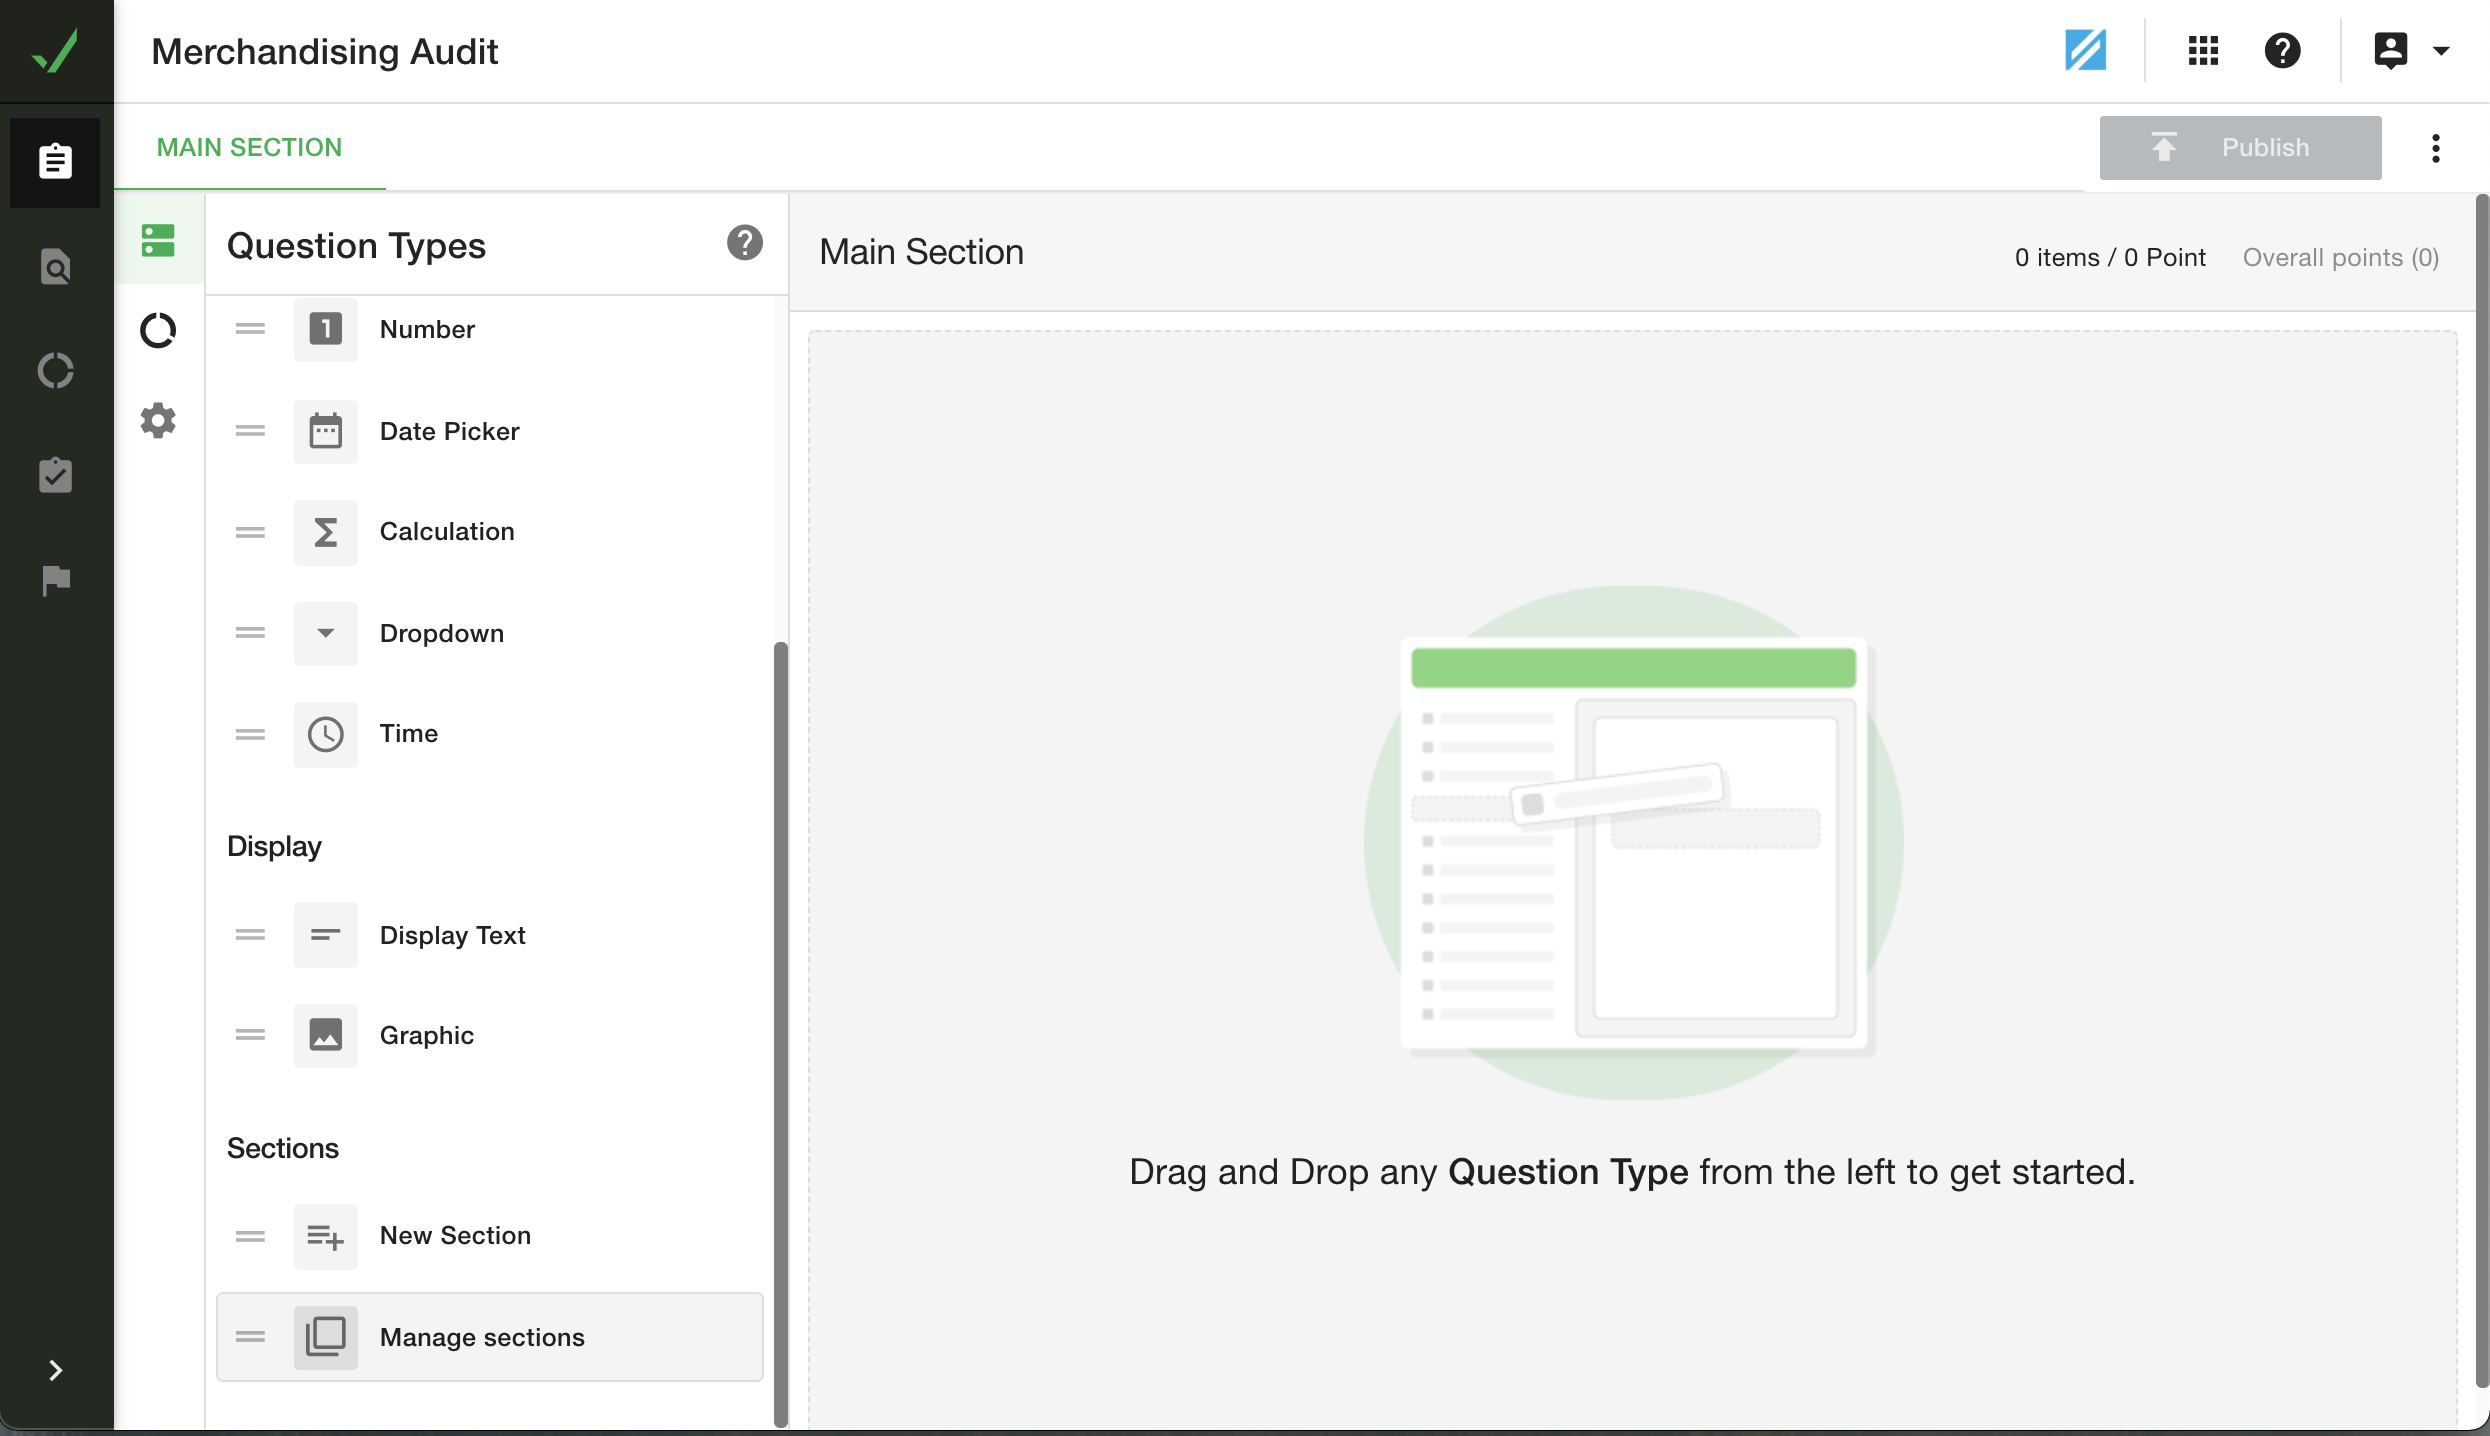2490x1436 pixels.
Task: Select the donut chart scoring icon
Action: click(158, 330)
